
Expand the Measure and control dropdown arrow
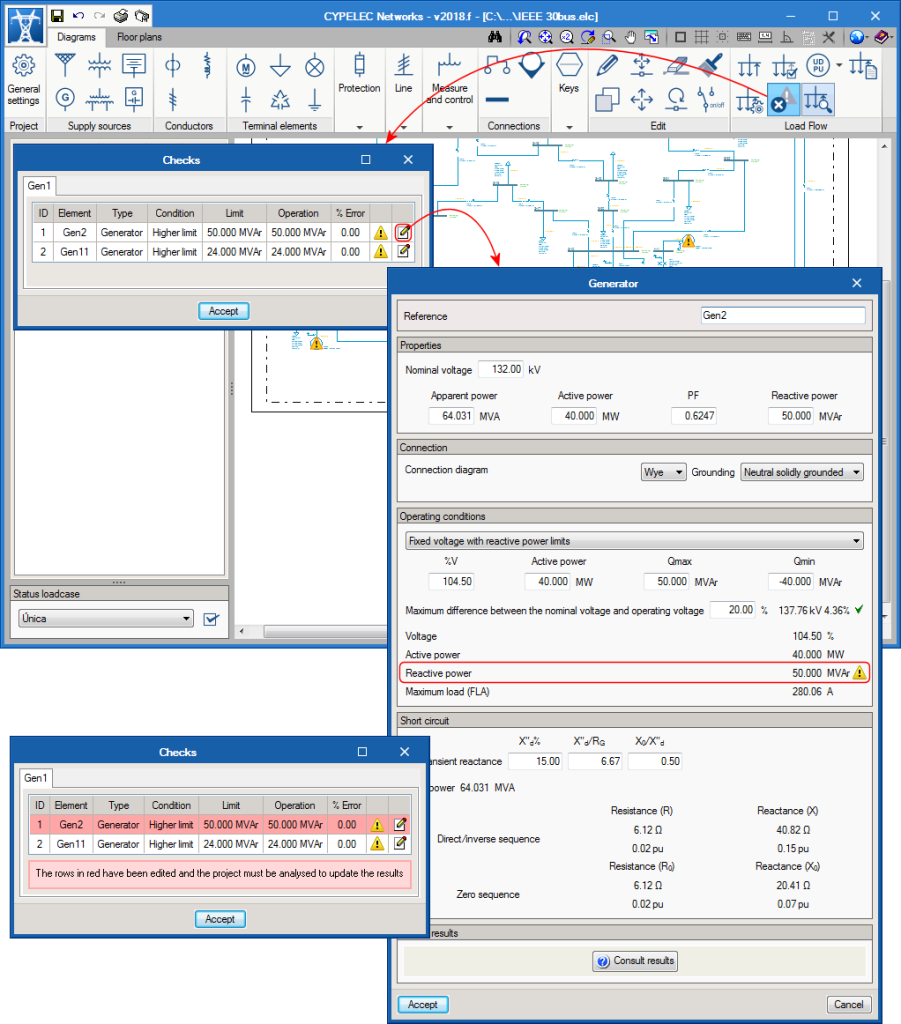(x=449, y=127)
